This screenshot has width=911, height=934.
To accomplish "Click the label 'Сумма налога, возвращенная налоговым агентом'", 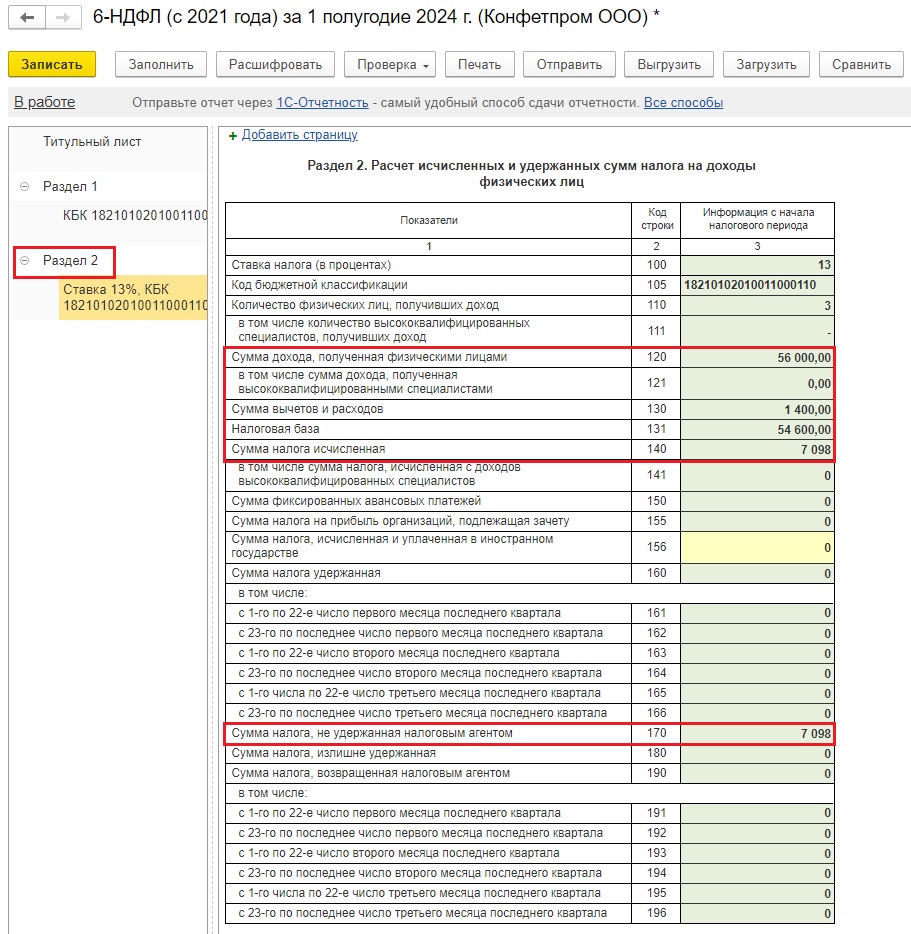I will tap(371, 773).
